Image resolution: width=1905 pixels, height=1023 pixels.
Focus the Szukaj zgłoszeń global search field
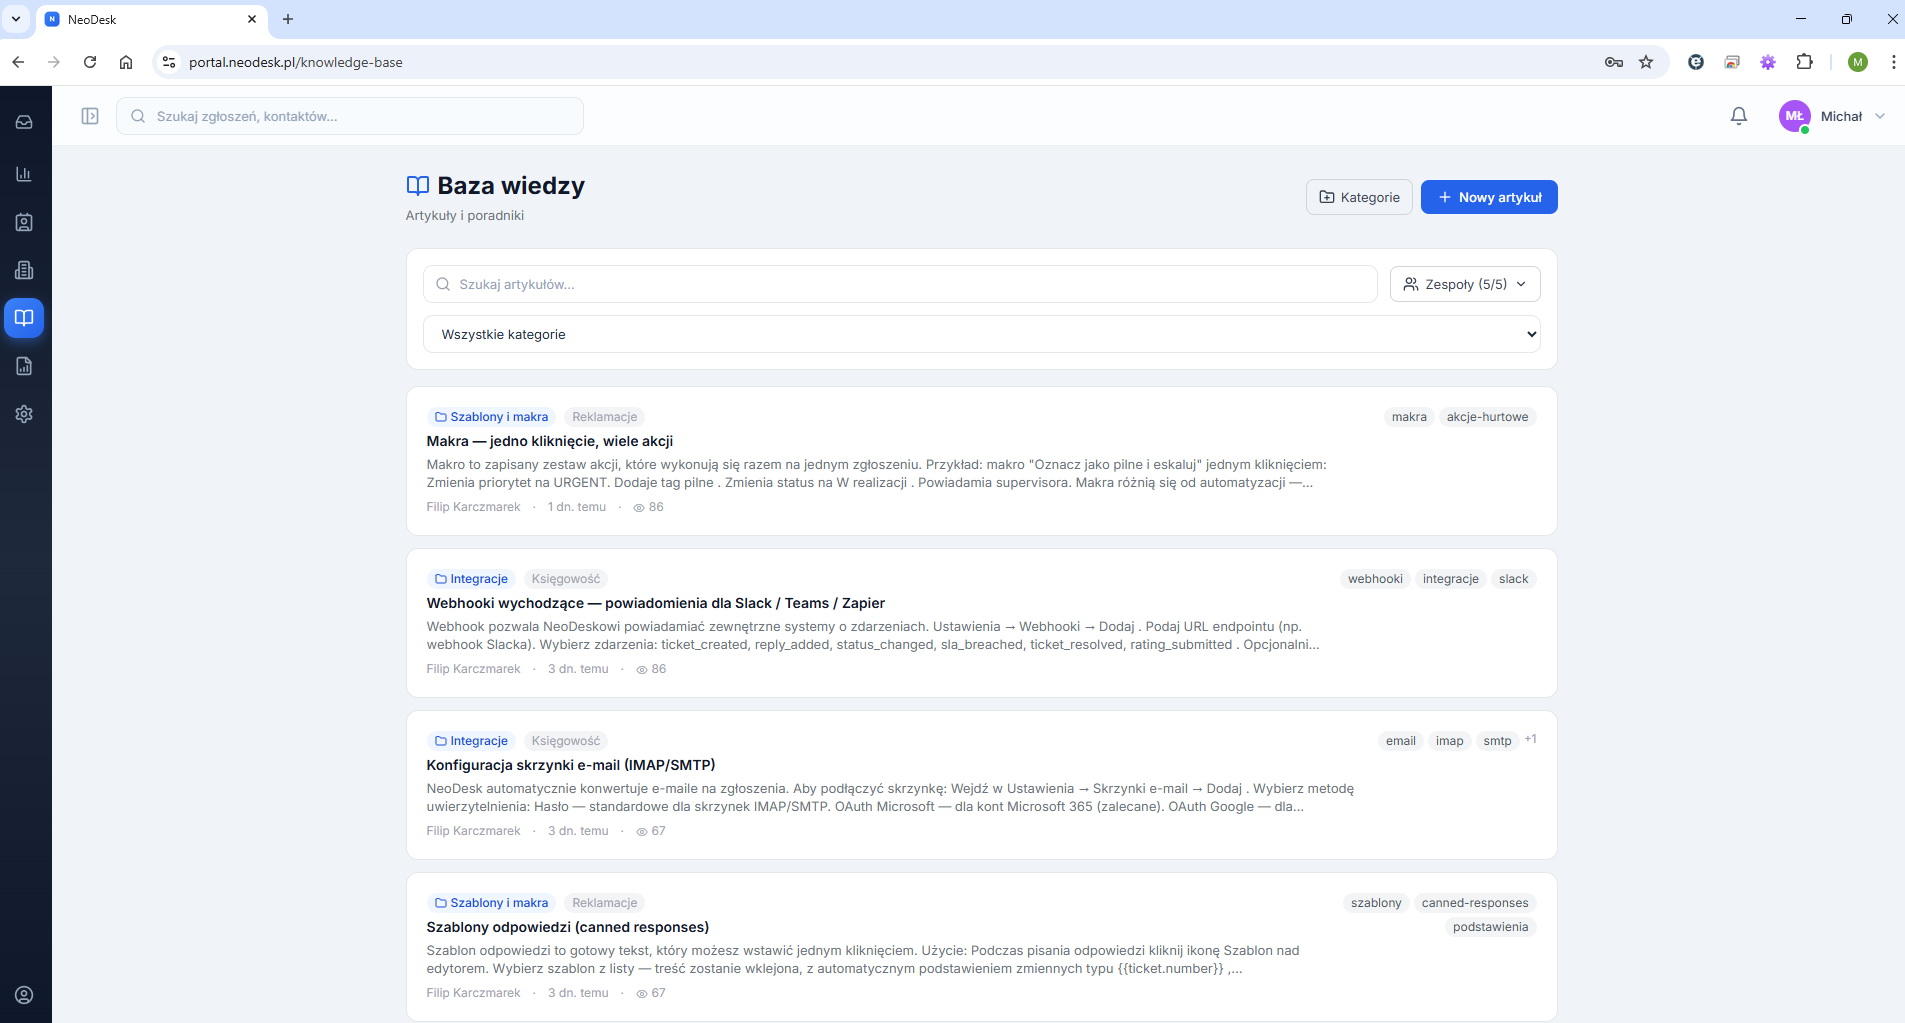350,116
